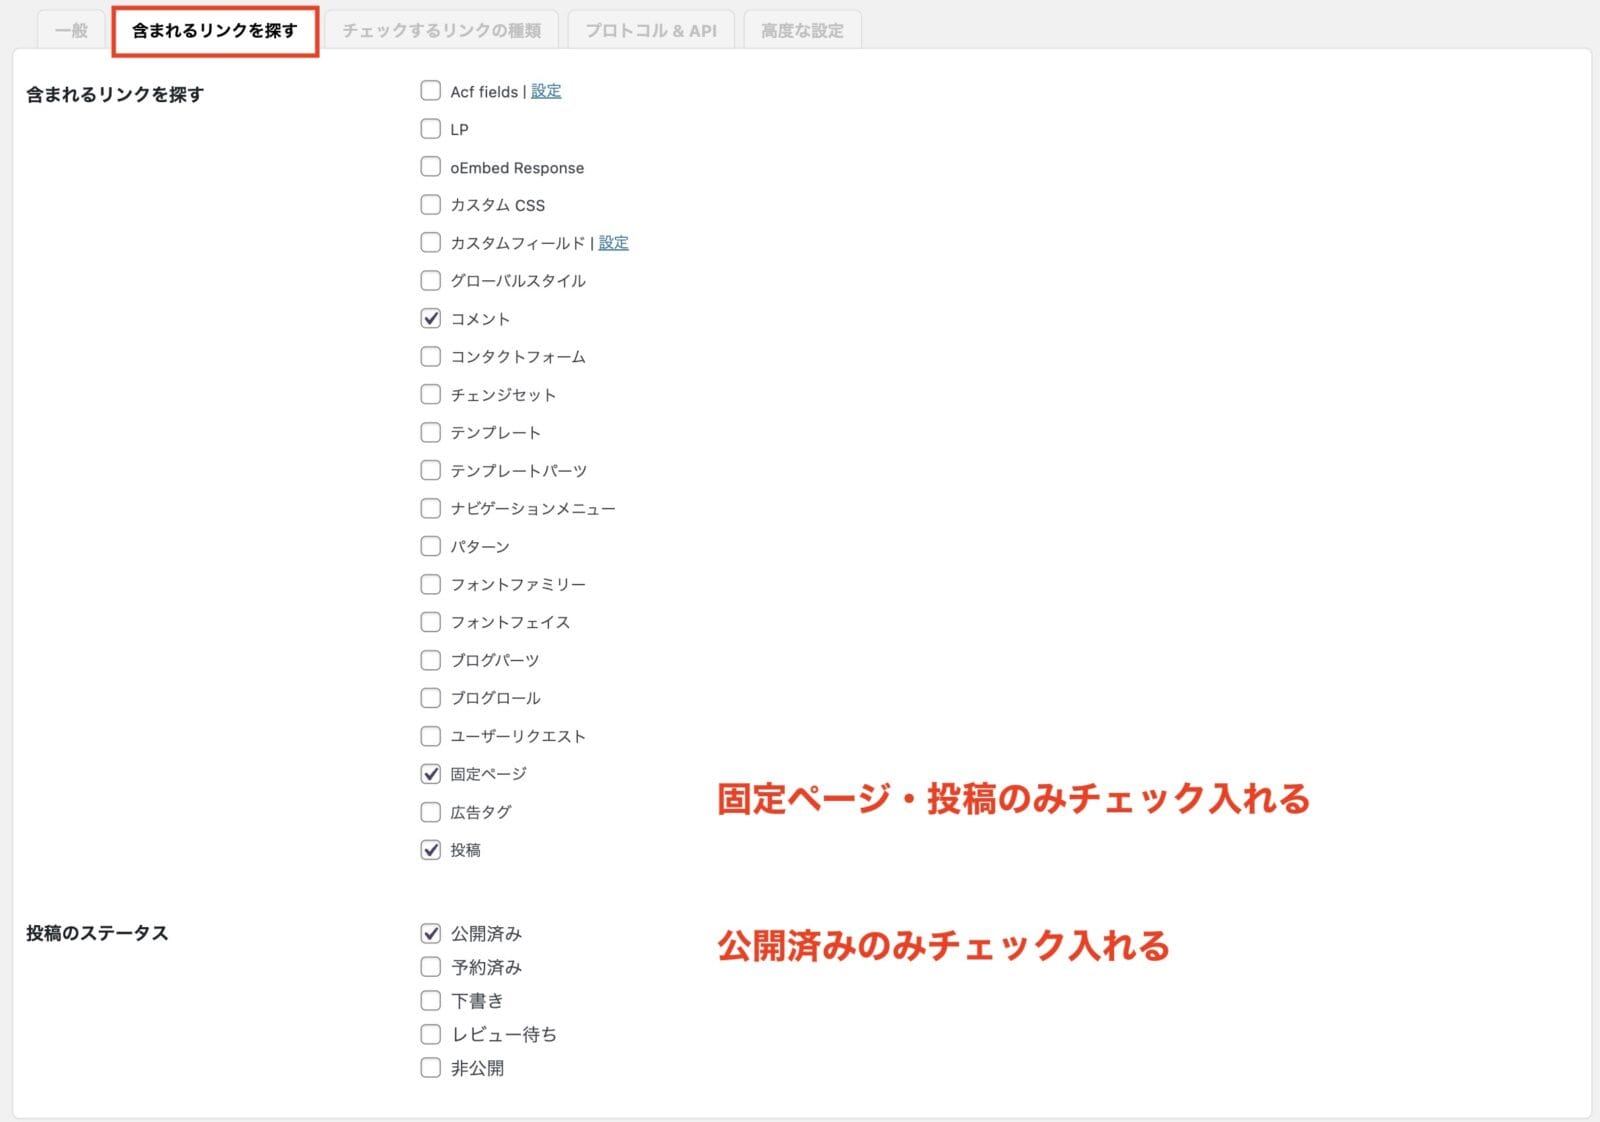Switch to the 一般 tab

coord(71,30)
